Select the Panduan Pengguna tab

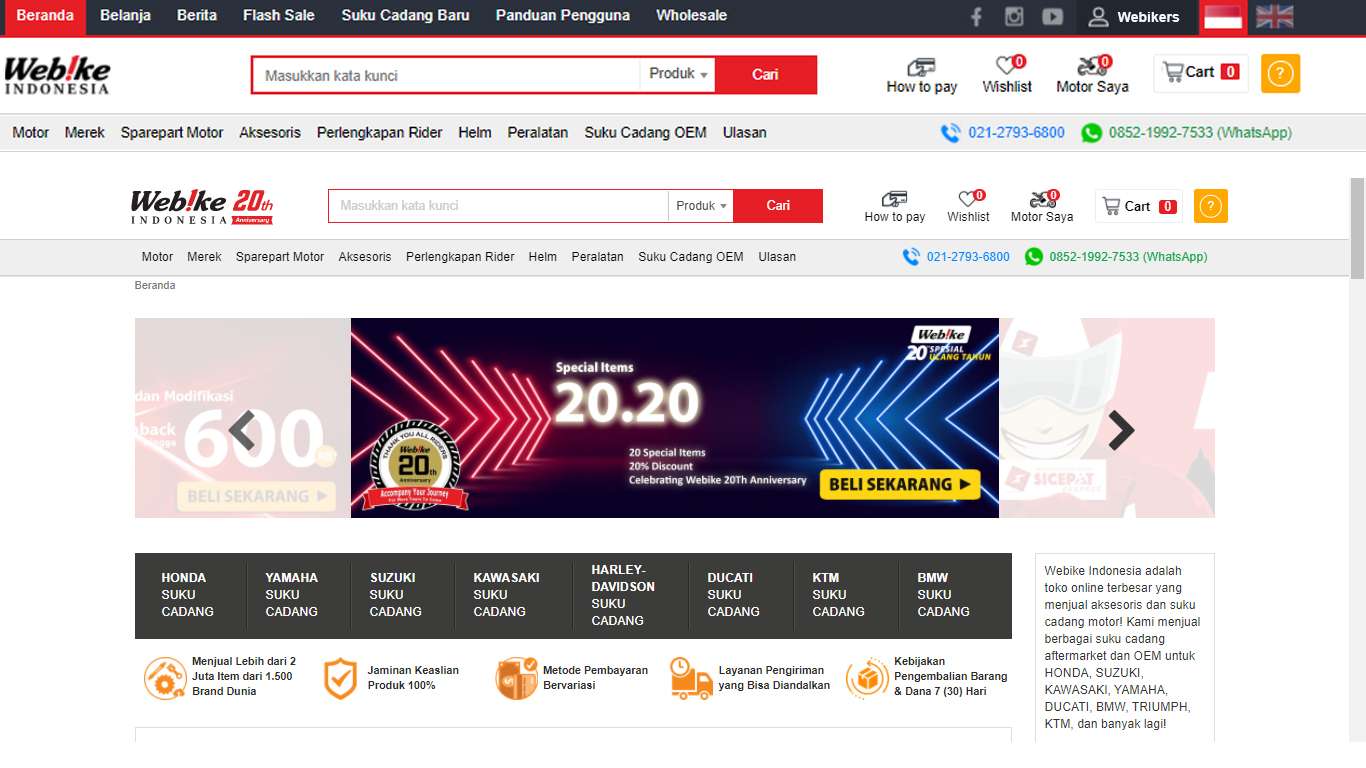tap(563, 16)
